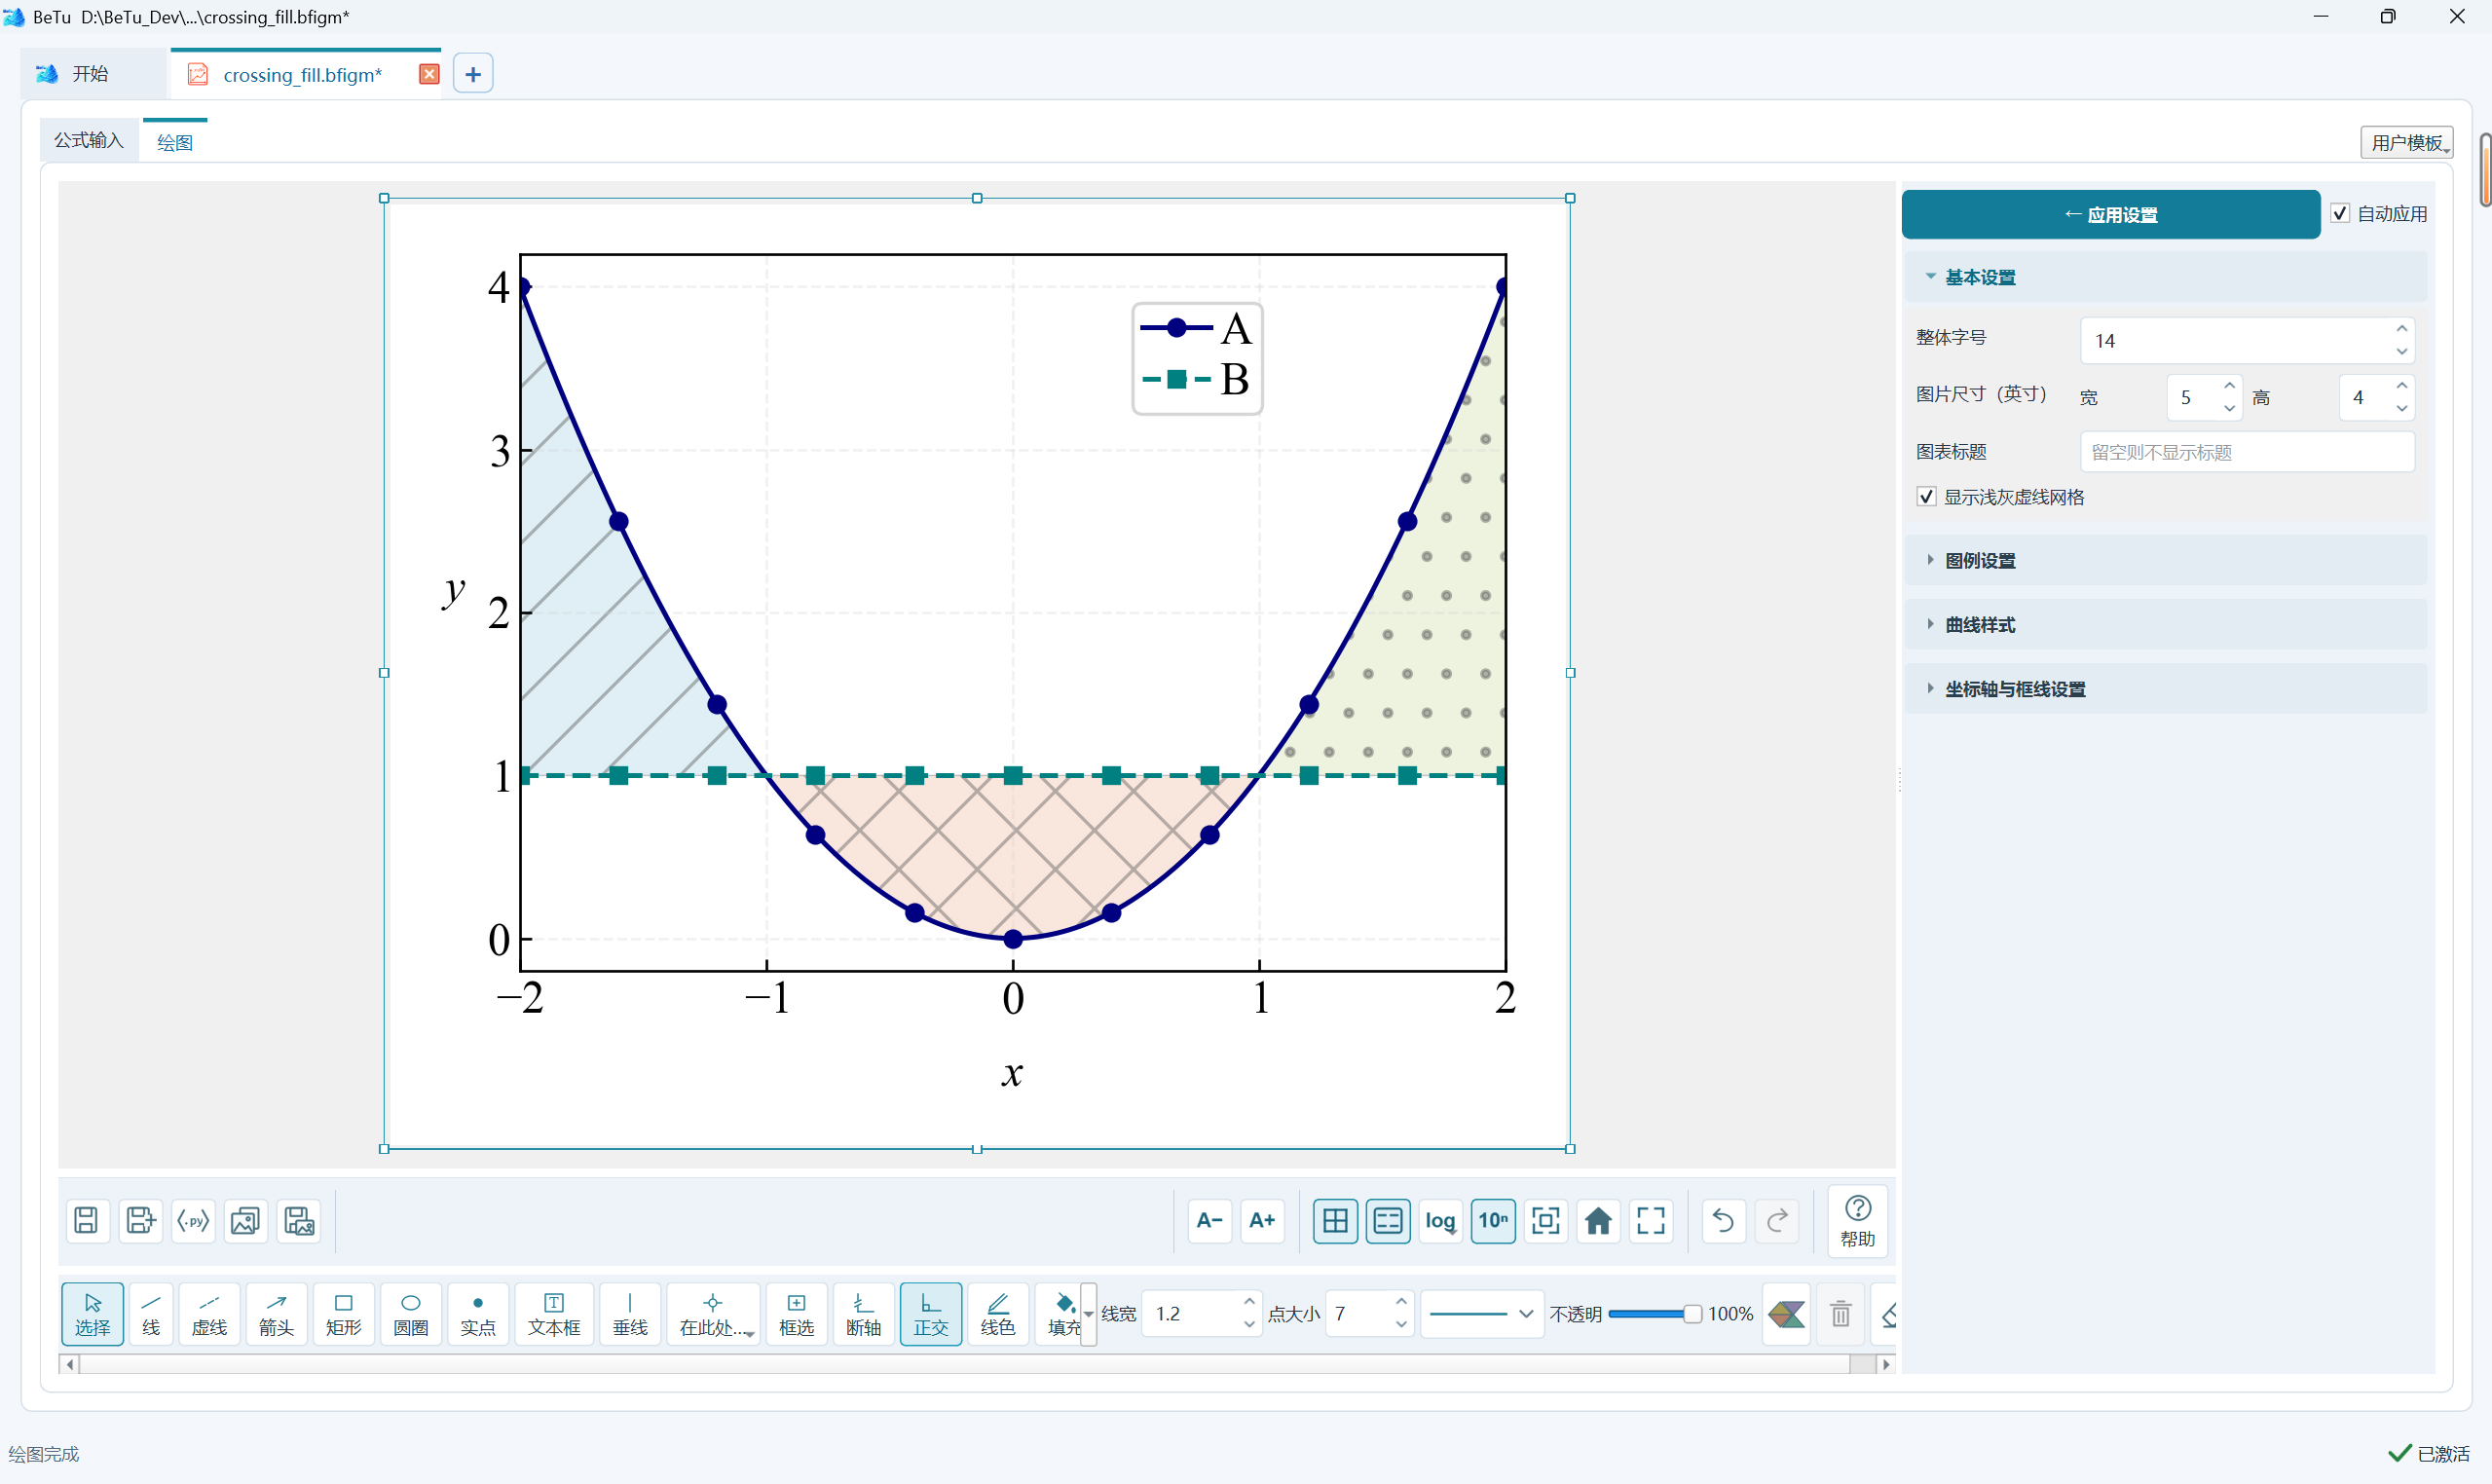Switch to the 绘图 tab
Screen dimensions: 2492x1484
(x=175, y=142)
